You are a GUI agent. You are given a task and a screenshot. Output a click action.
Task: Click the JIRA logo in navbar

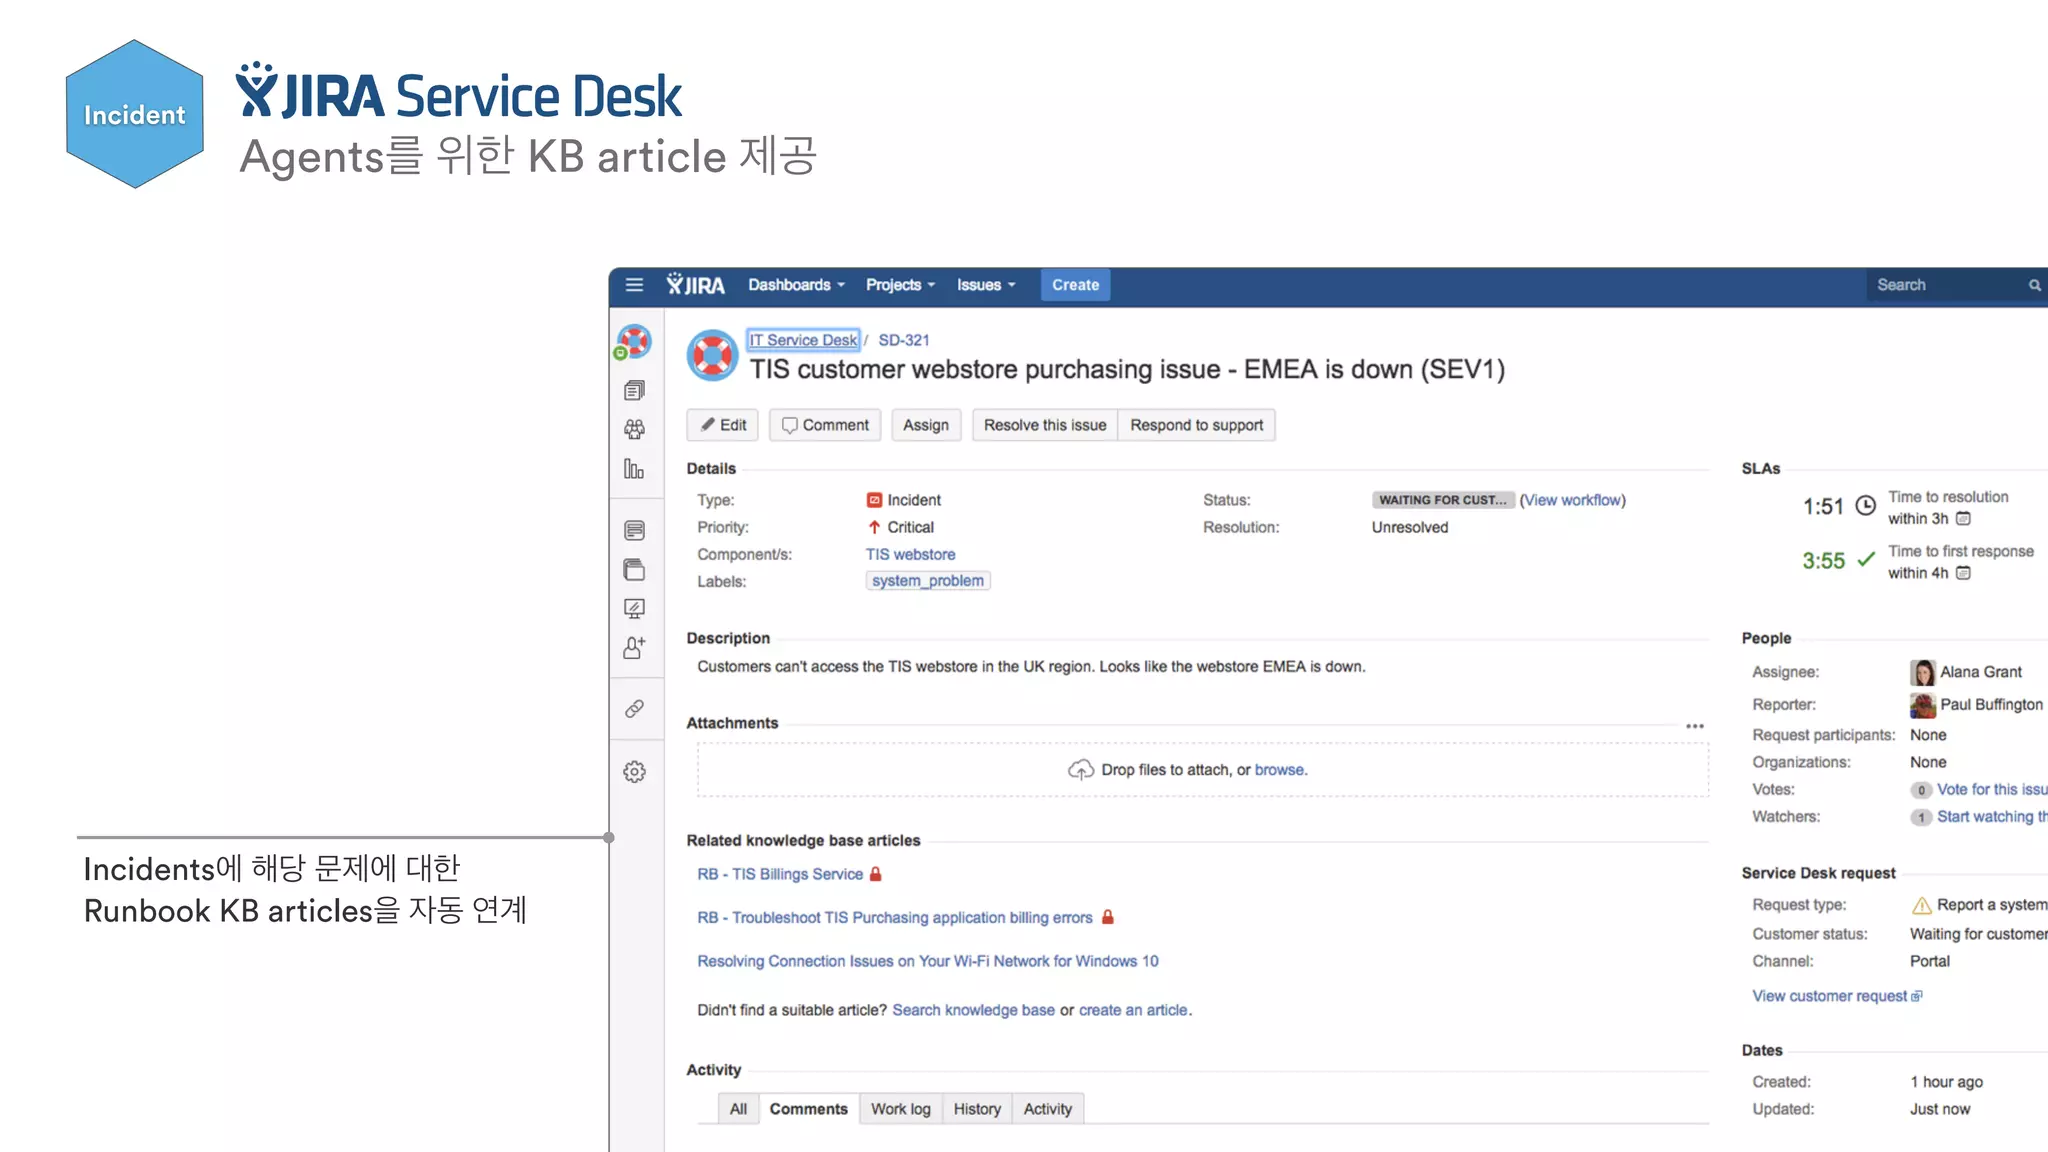click(x=696, y=285)
